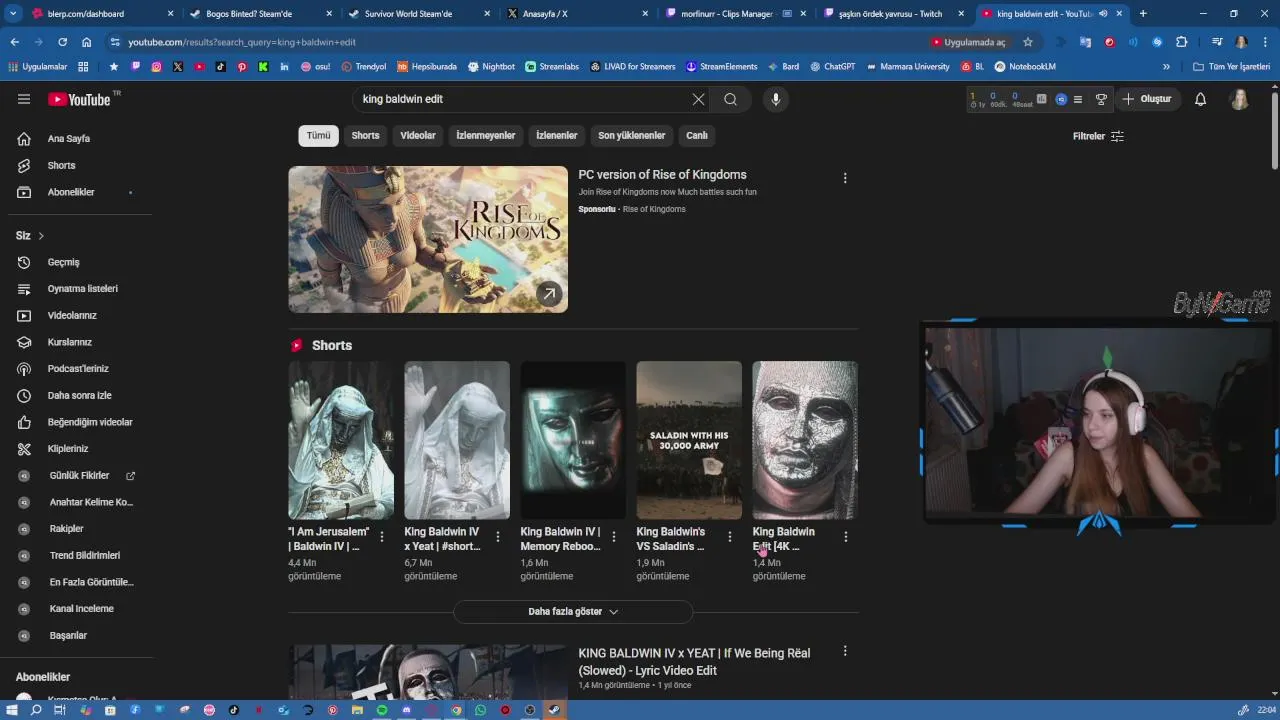Select the Videolar filter chip
This screenshot has width=1280, height=720.
[x=418, y=135]
